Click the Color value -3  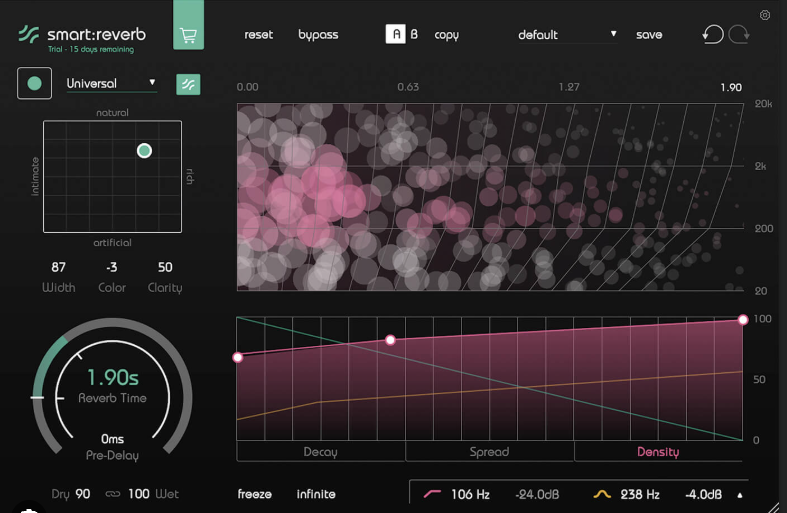point(111,267)
